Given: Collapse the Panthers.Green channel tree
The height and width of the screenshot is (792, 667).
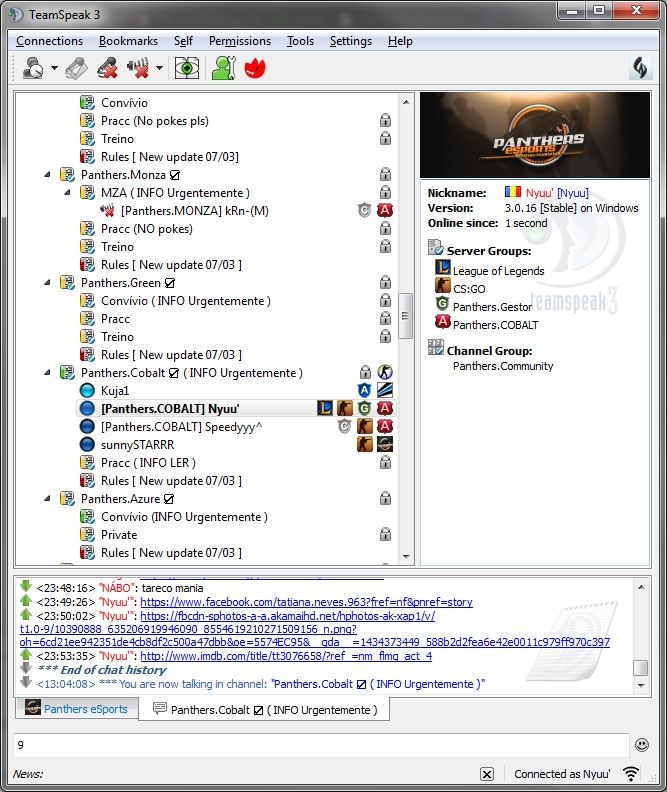Looking at the screenshot, I should click(x=48, y=283).
